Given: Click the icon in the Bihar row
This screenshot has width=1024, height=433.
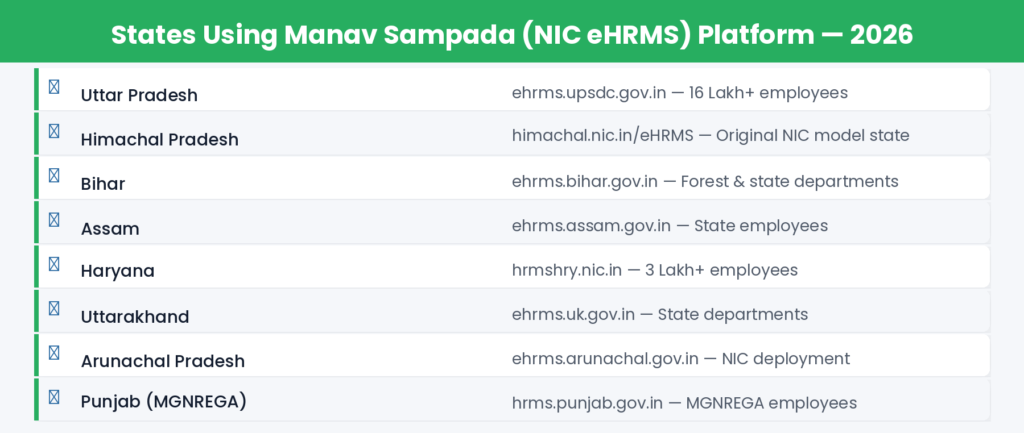Looking at the screenshot, I should coord(54,175).
